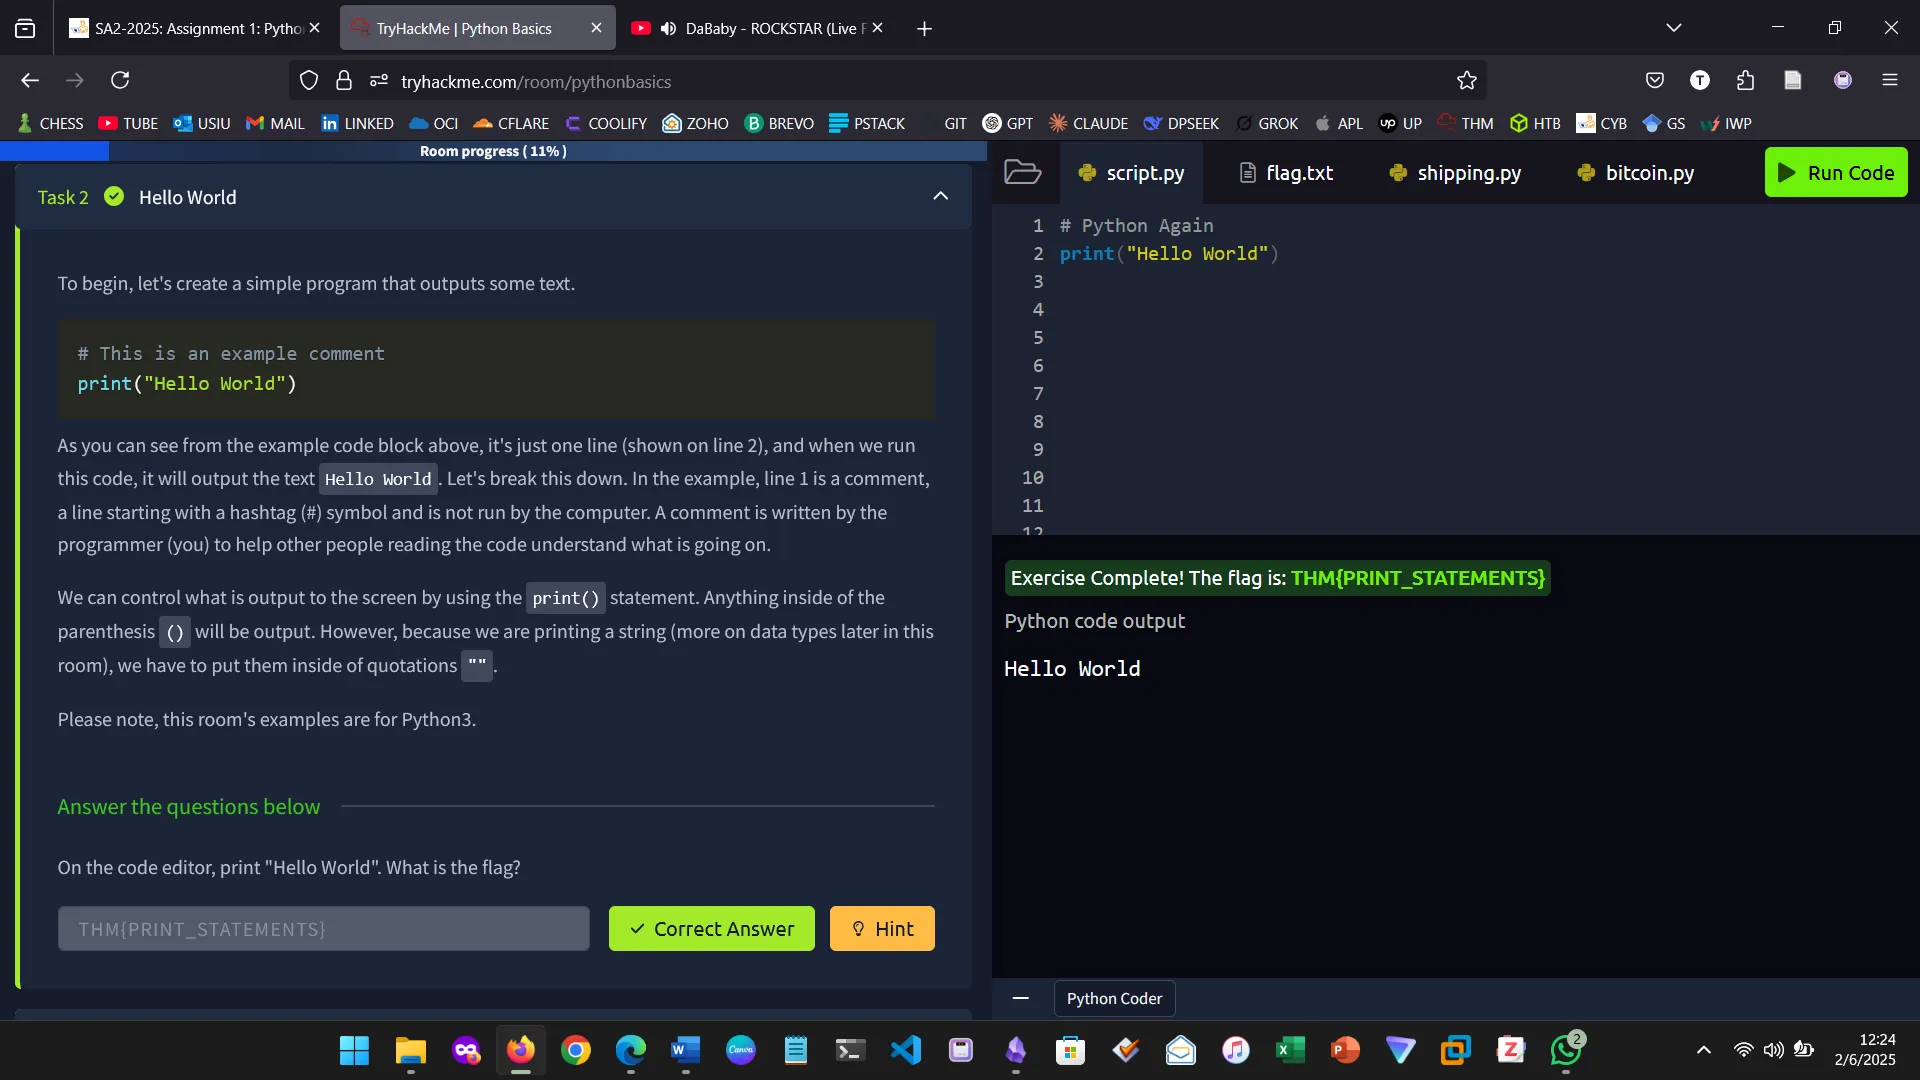Launch VS Code from the taskbar

tap(905, 1050)
